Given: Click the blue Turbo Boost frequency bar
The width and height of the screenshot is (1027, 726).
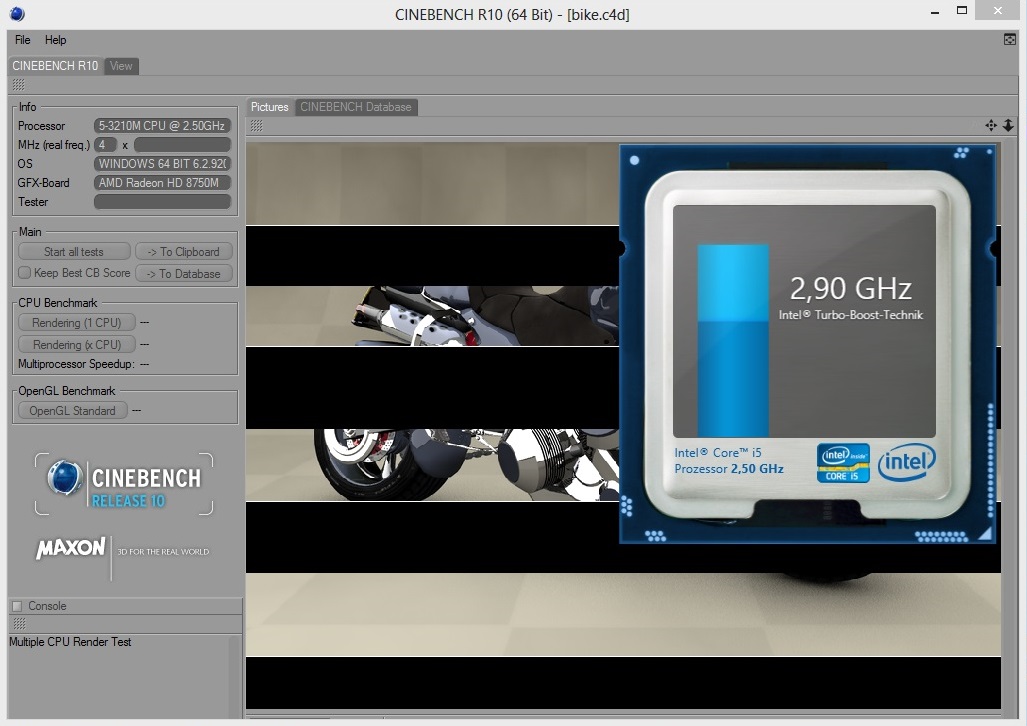Looking at the screenshot, I should 733,340.
